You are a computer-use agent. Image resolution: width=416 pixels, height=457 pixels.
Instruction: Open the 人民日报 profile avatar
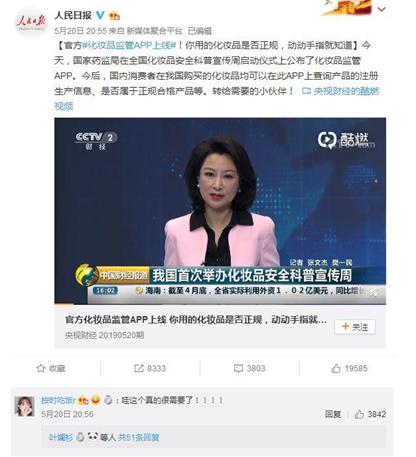tap(31, 22)
